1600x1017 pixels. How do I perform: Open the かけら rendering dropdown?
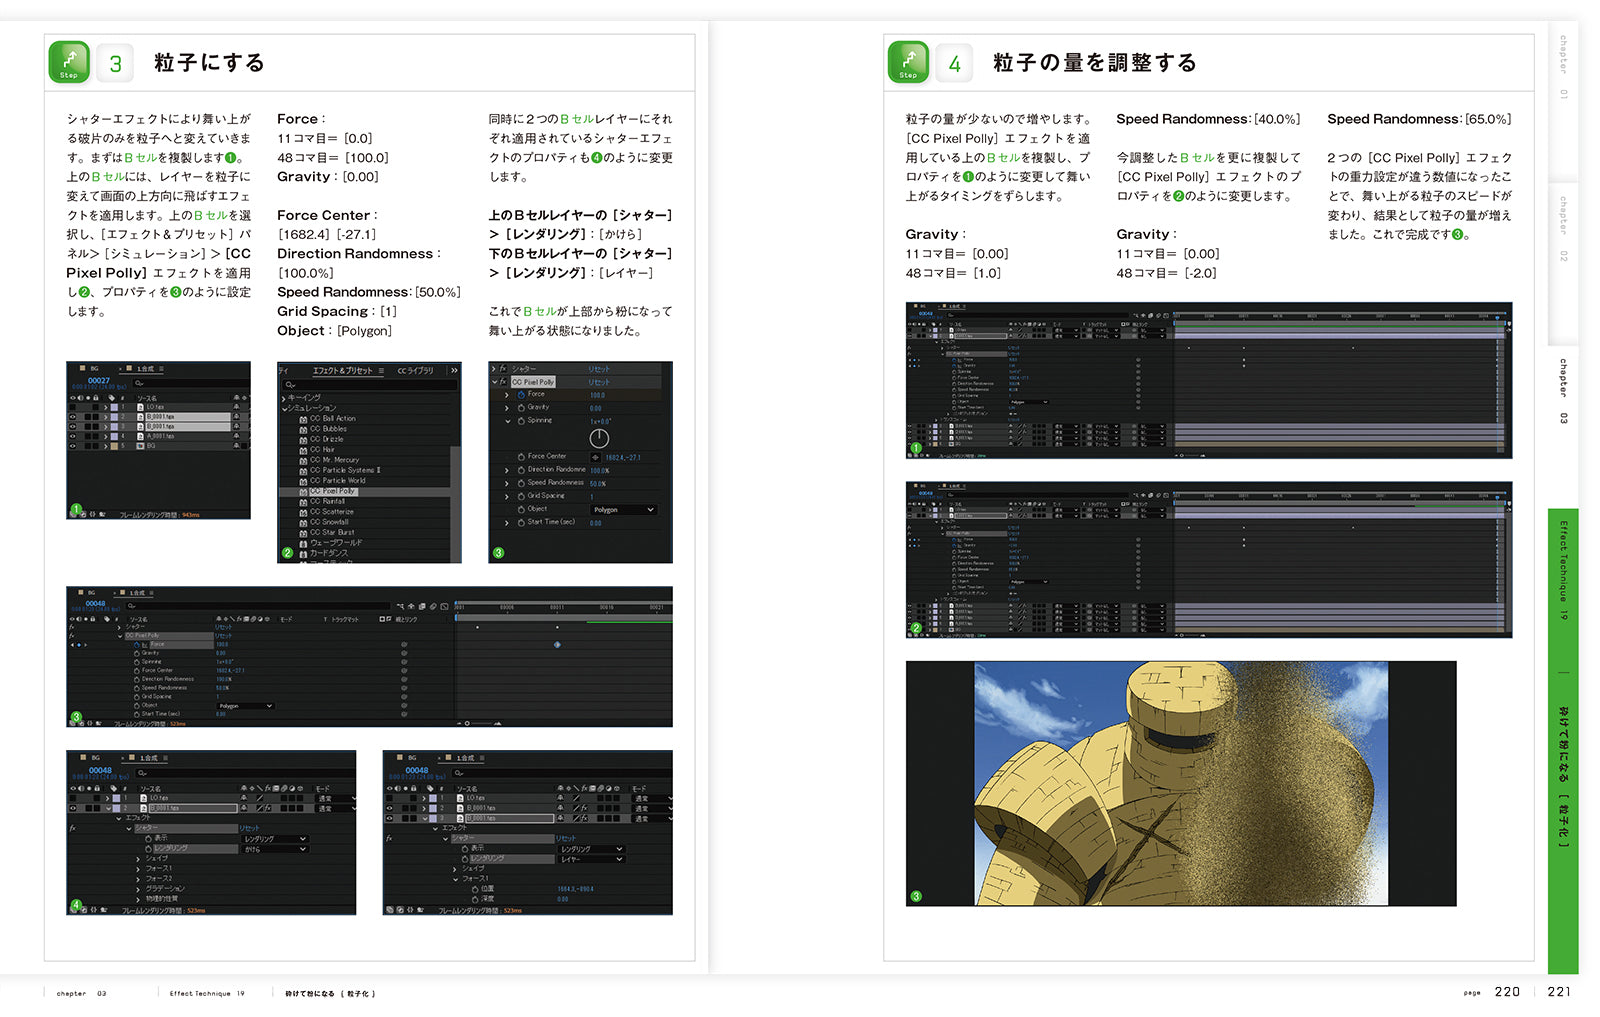[x=275, y=849]
